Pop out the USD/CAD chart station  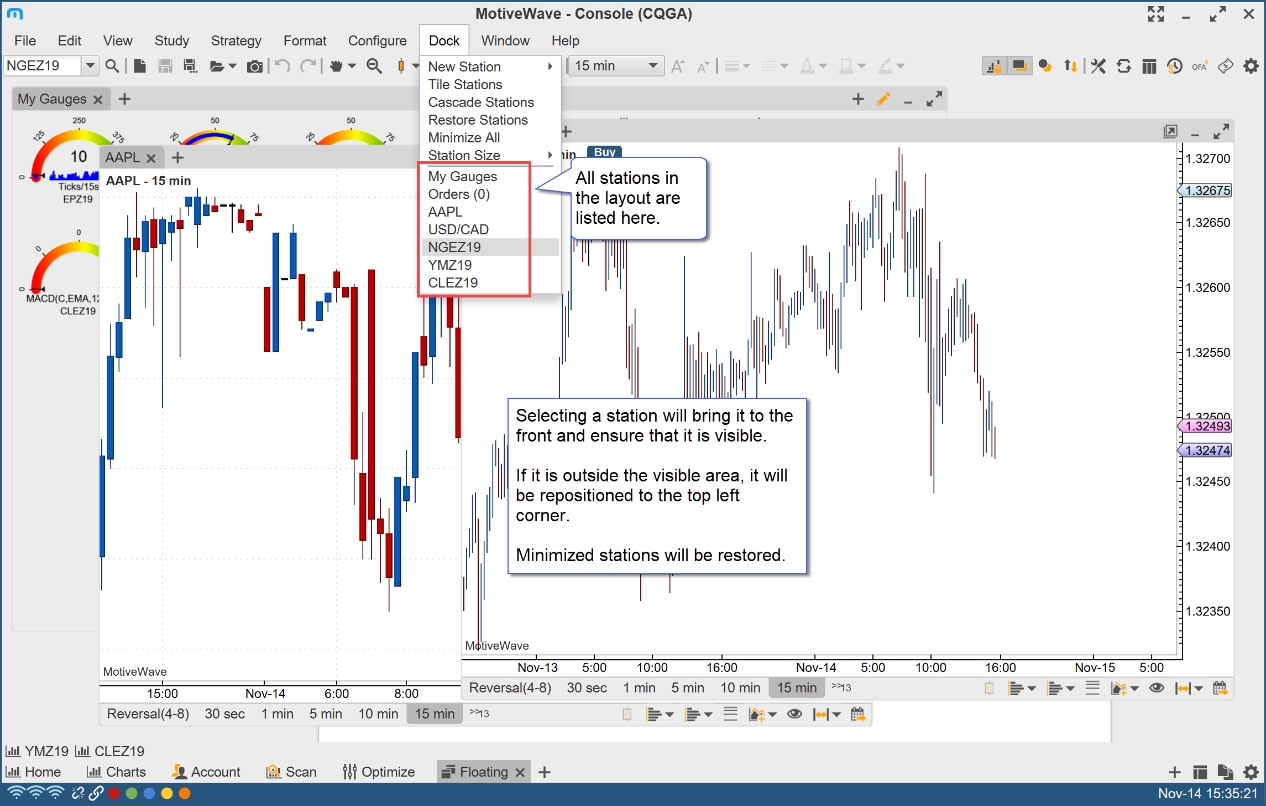(x=1171, y=132)
